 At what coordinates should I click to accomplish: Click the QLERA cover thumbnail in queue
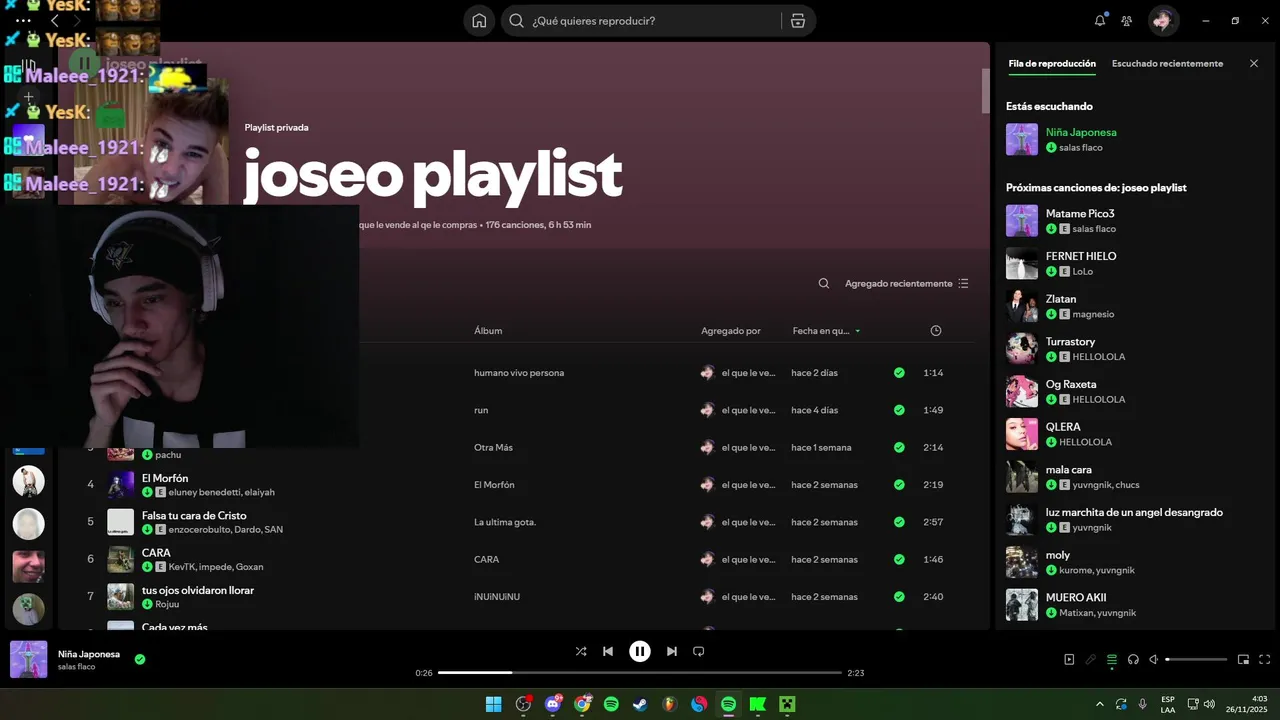(1022, 434)
